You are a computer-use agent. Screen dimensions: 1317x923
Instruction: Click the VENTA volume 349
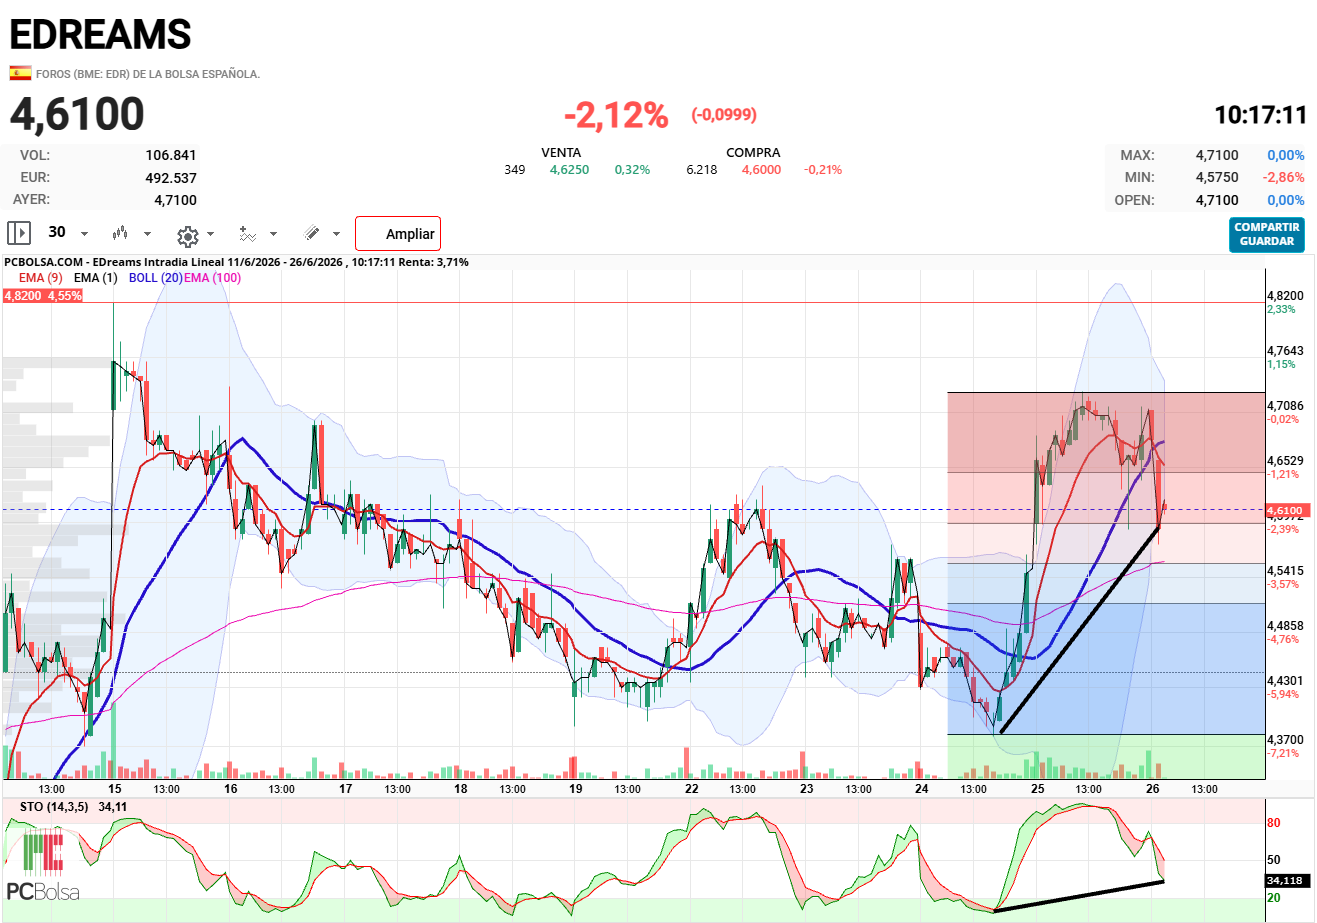pyautogui.click(x=514, y=170)
